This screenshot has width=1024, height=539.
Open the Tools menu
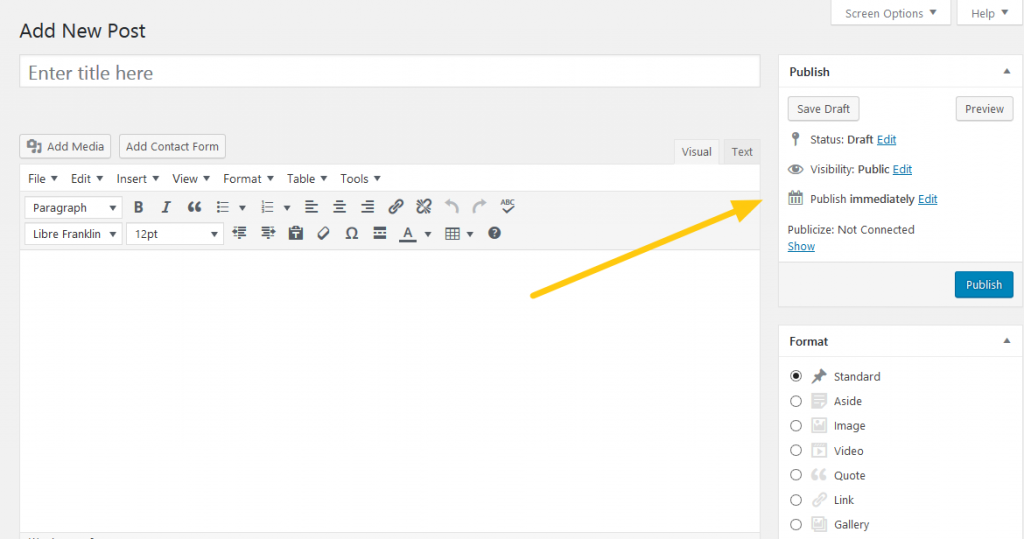pyautogui.click(x=360, y=178)
